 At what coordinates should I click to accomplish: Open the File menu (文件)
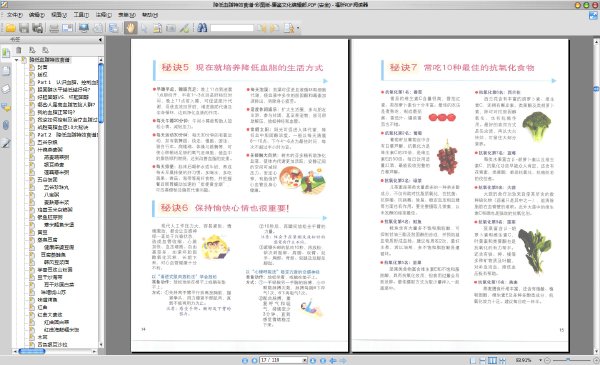[14, 15]
